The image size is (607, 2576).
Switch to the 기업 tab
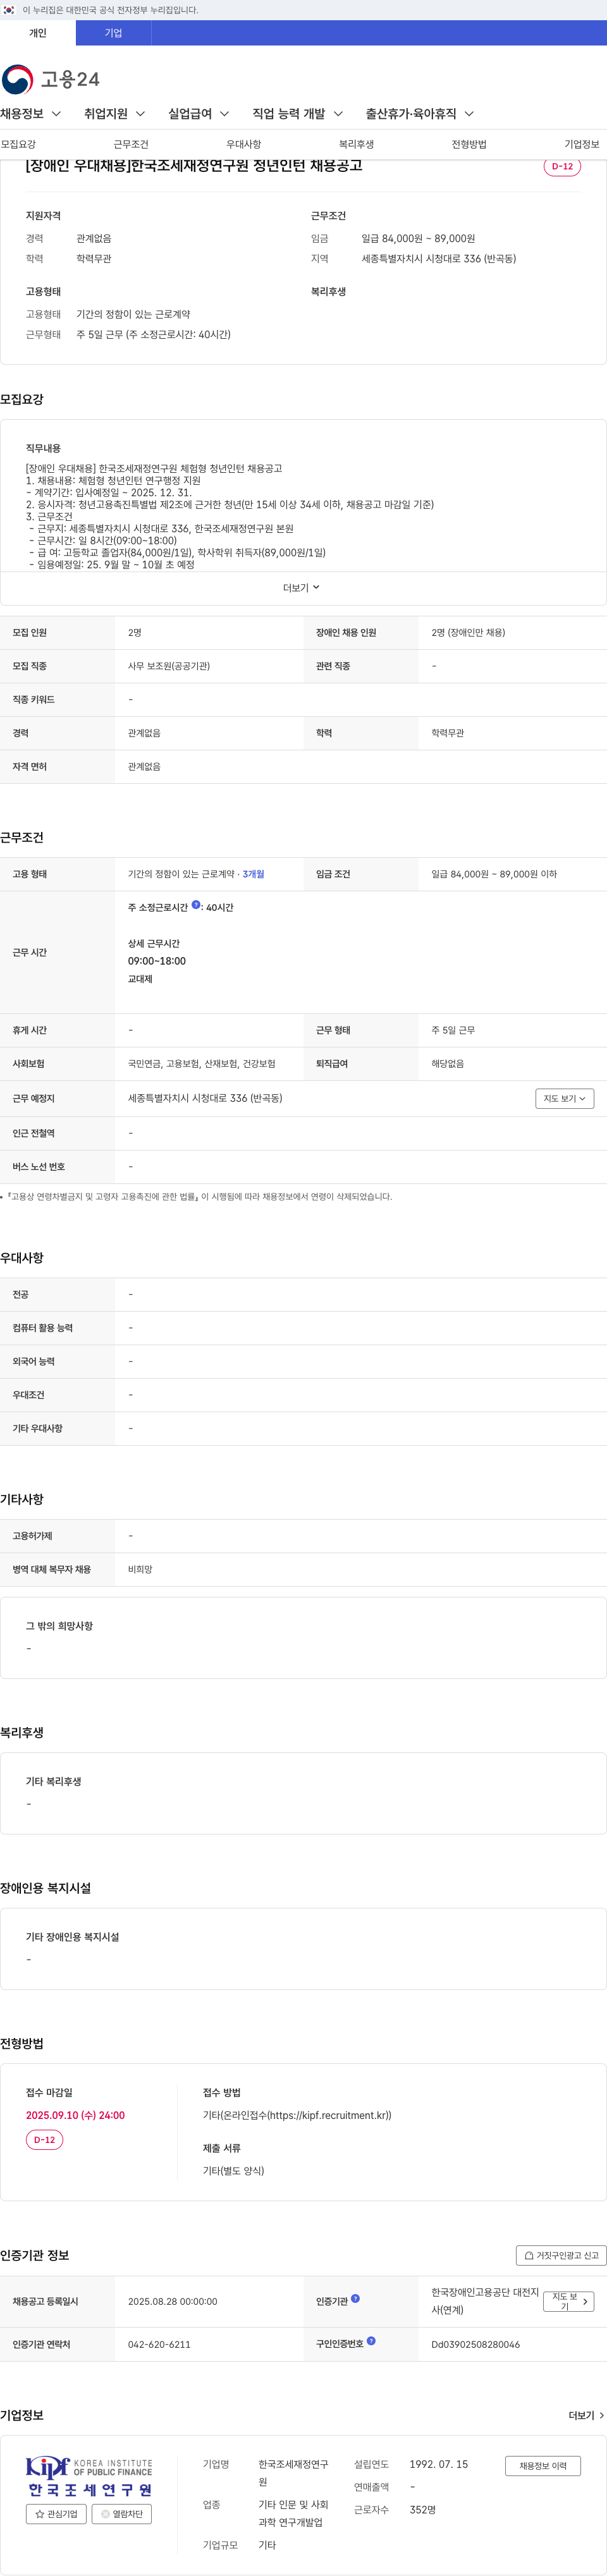(x=114, y=33)
